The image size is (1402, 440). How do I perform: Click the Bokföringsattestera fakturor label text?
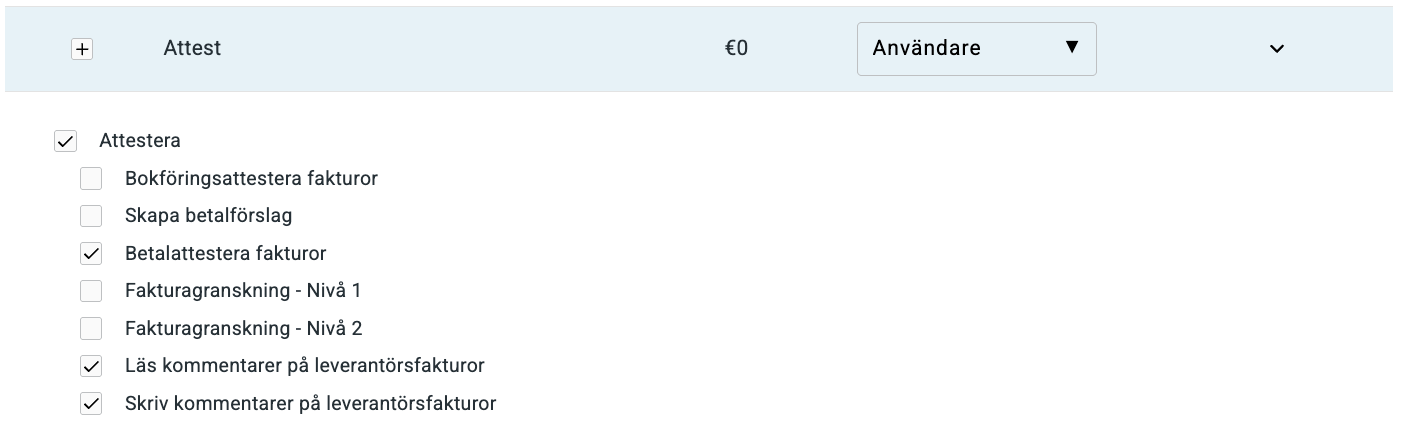pyautogui.click(x=251, y=179)
